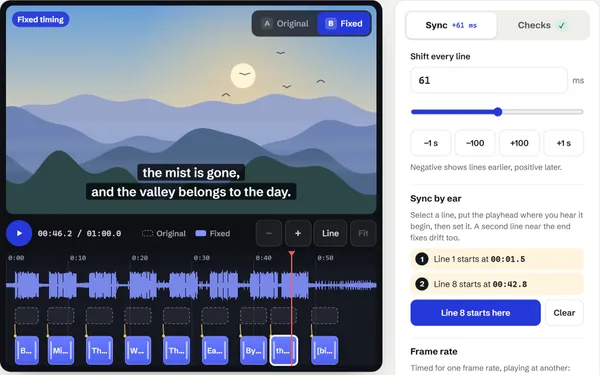Click the 0:10 mark on the time ruler
Image resolution: width=600 pixels, height=375 pixels.
pos(78,258)
